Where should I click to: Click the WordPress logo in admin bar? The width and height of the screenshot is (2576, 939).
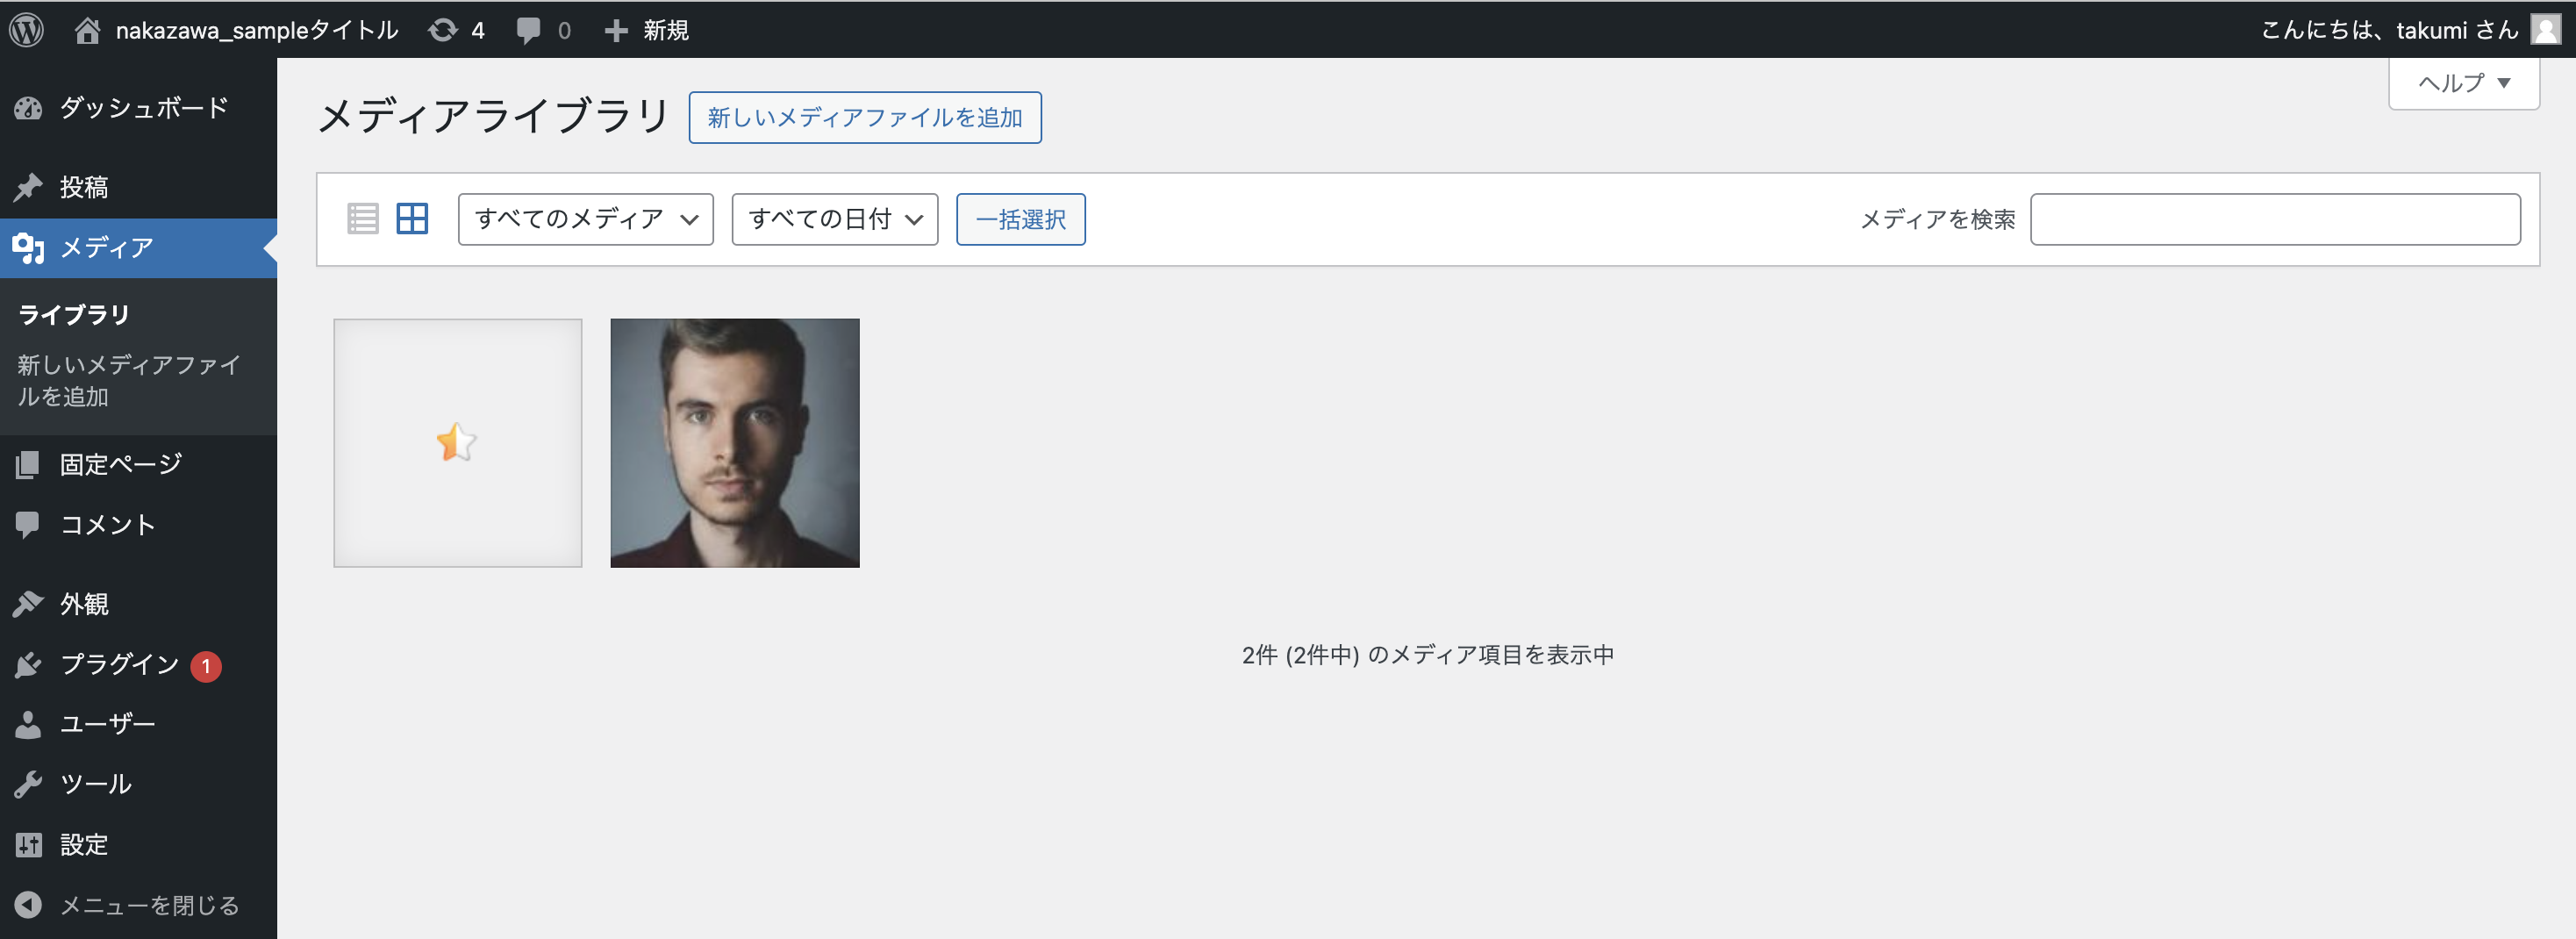click(27, 30)
